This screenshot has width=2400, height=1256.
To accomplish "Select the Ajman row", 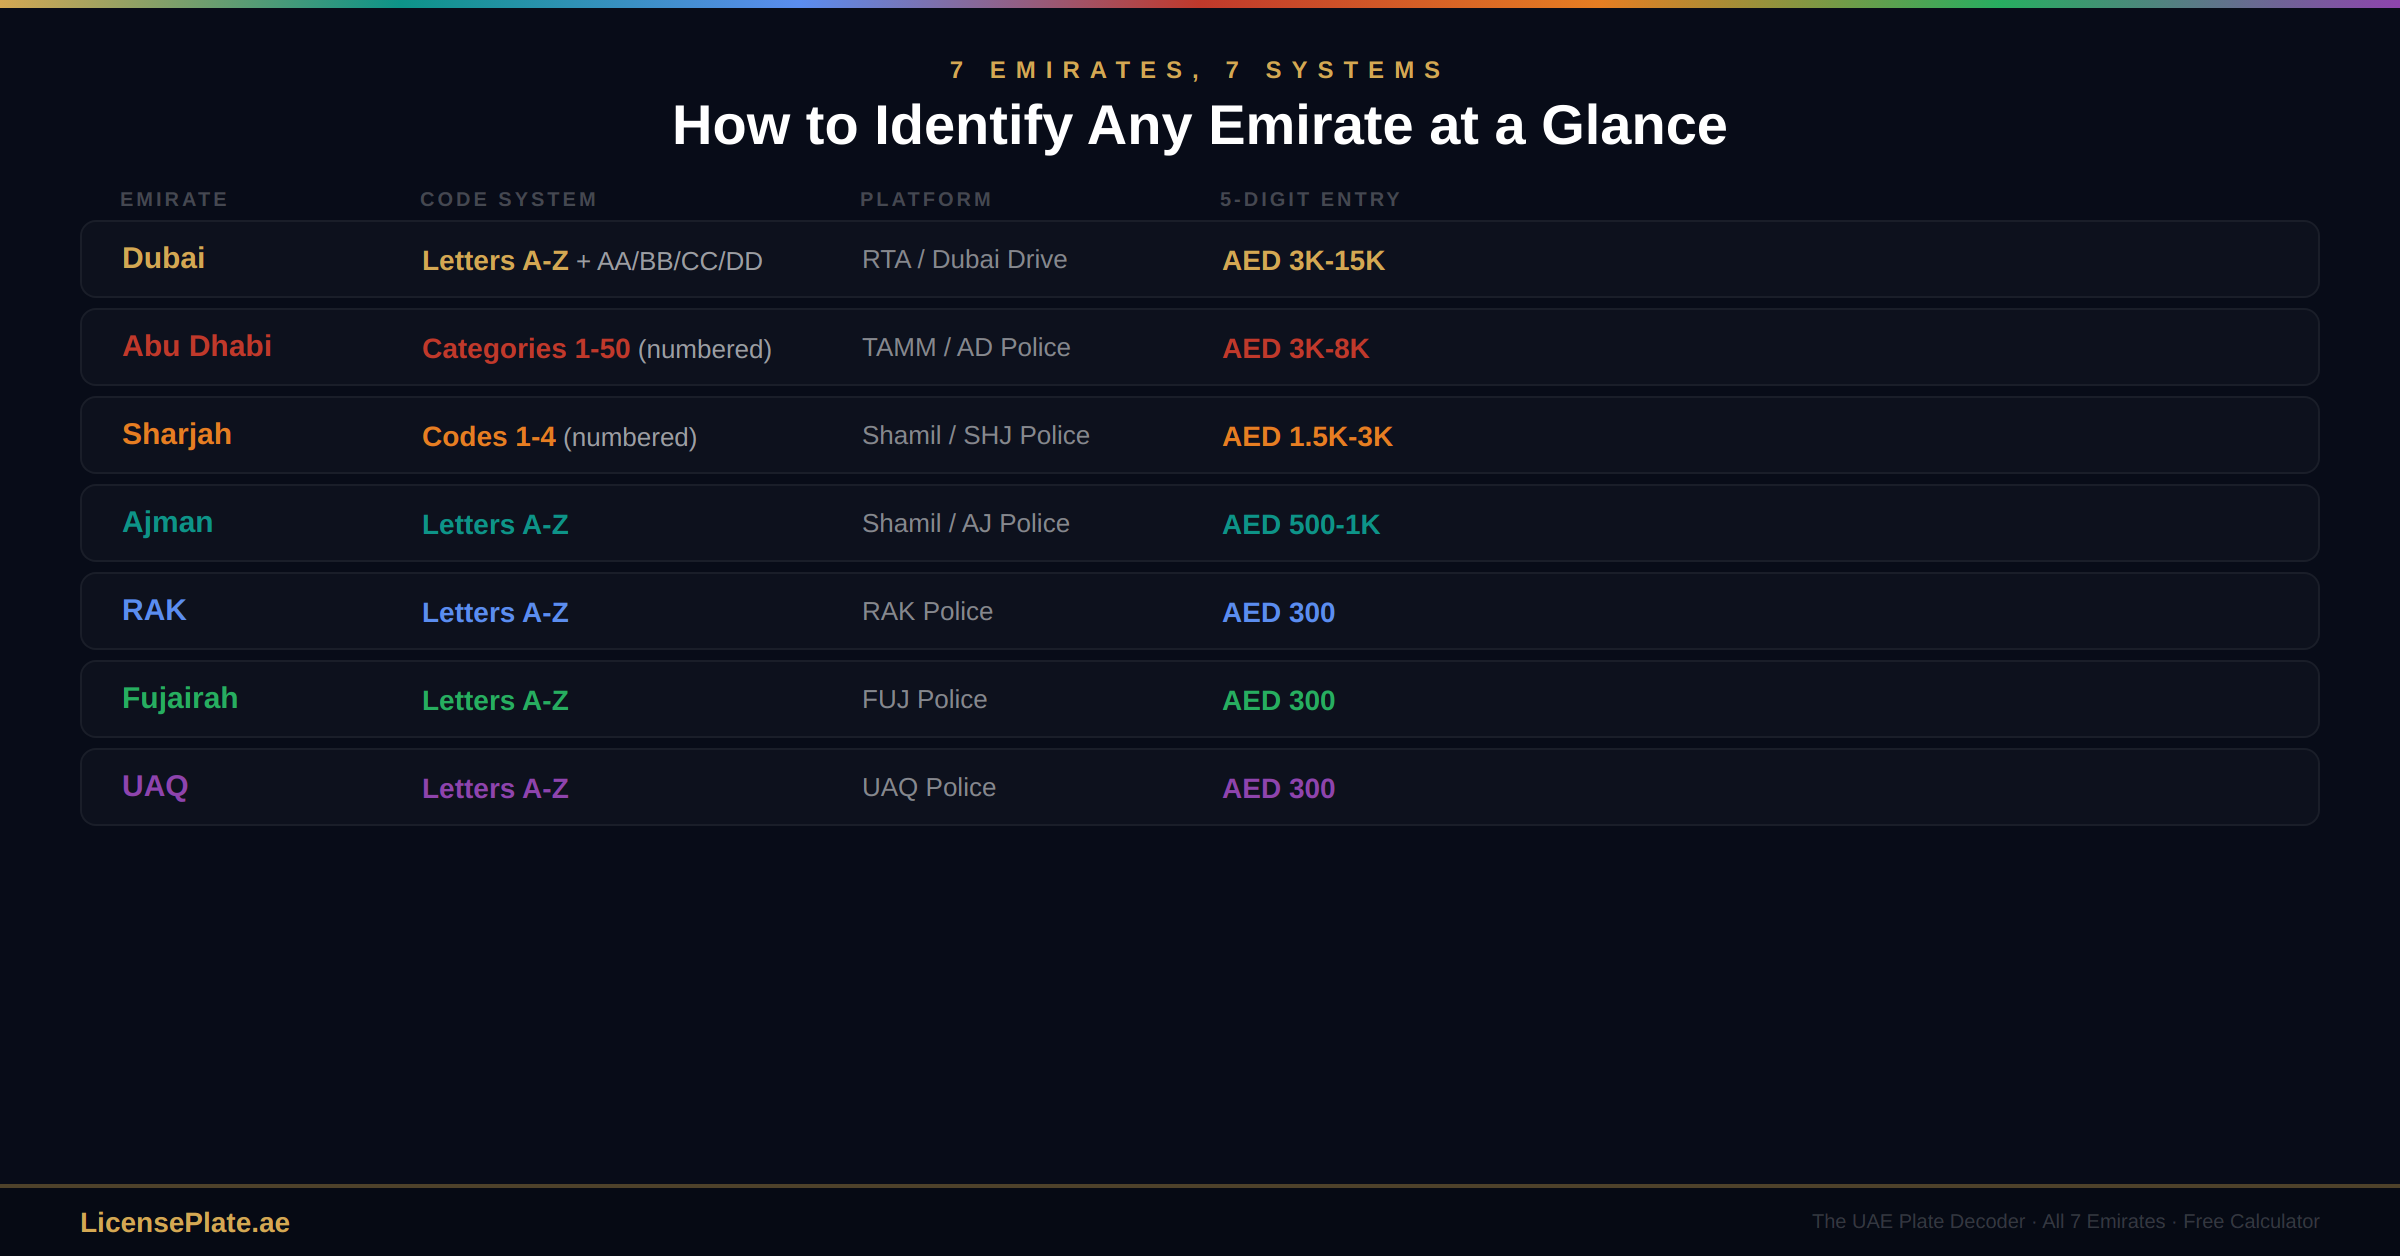I will (x=1200, y=522).
